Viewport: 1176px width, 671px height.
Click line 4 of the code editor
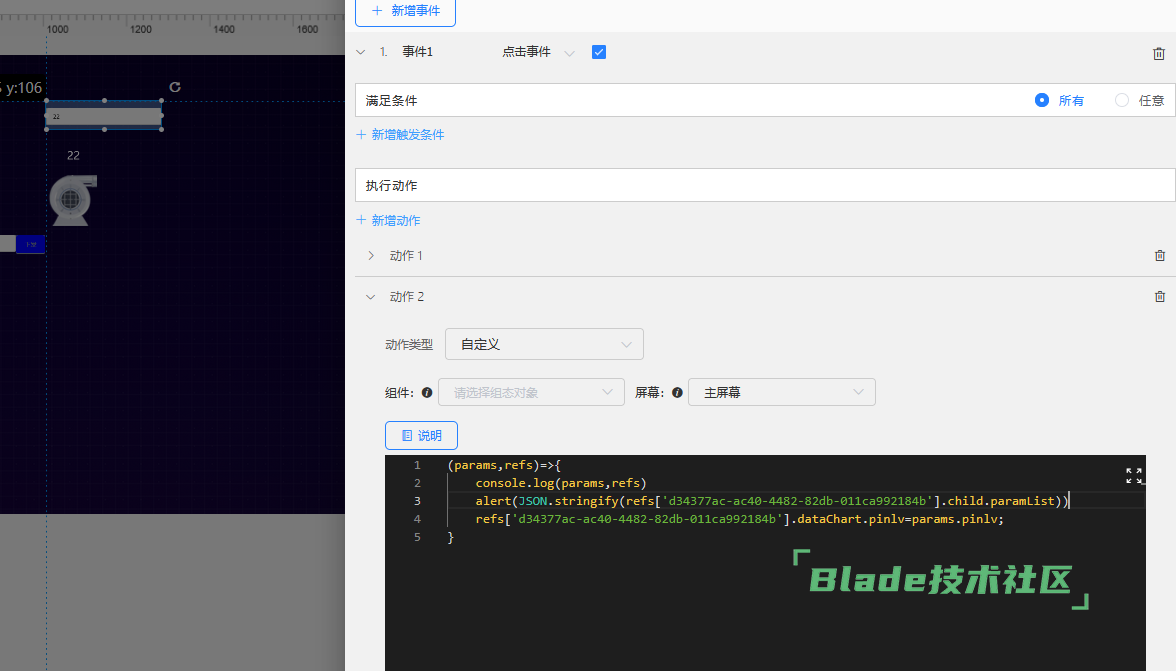tap(740, 519)
